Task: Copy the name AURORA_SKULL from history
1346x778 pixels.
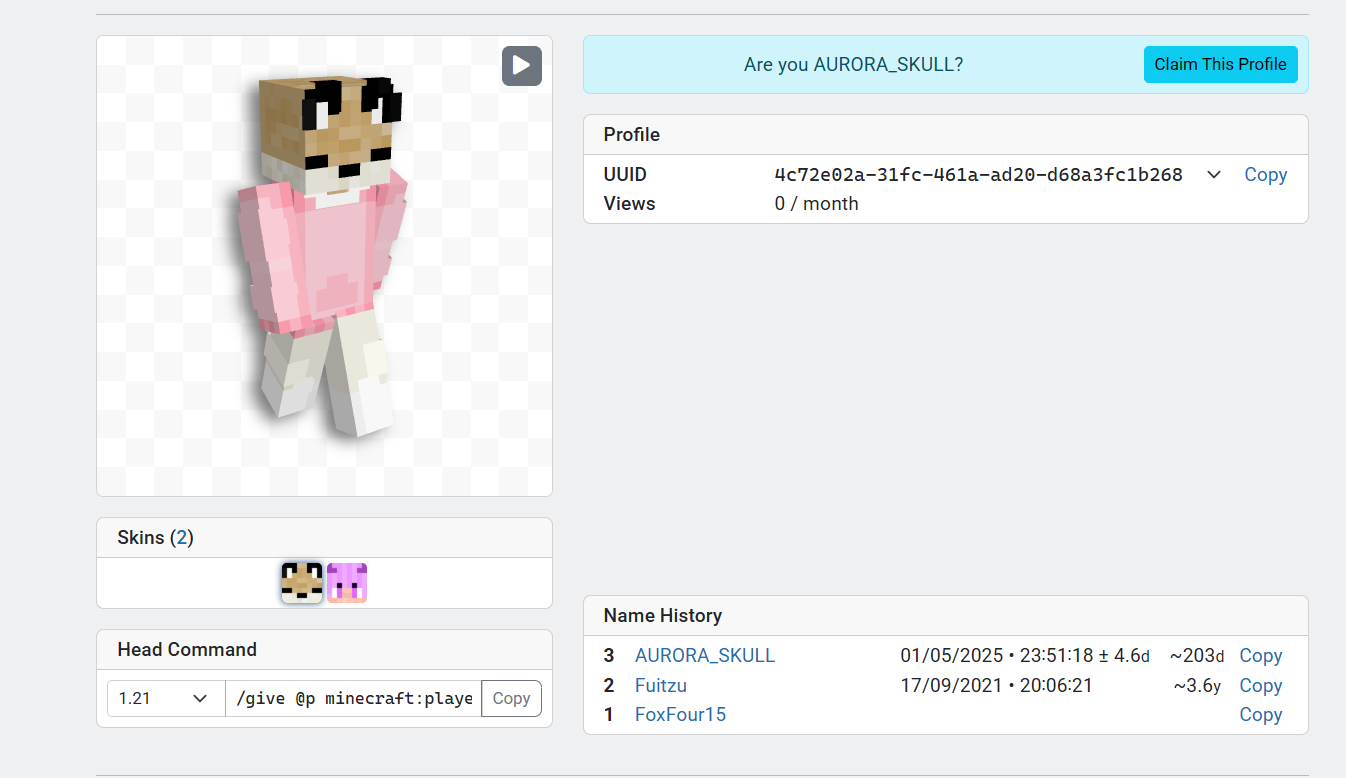Action: (1260, 656)
